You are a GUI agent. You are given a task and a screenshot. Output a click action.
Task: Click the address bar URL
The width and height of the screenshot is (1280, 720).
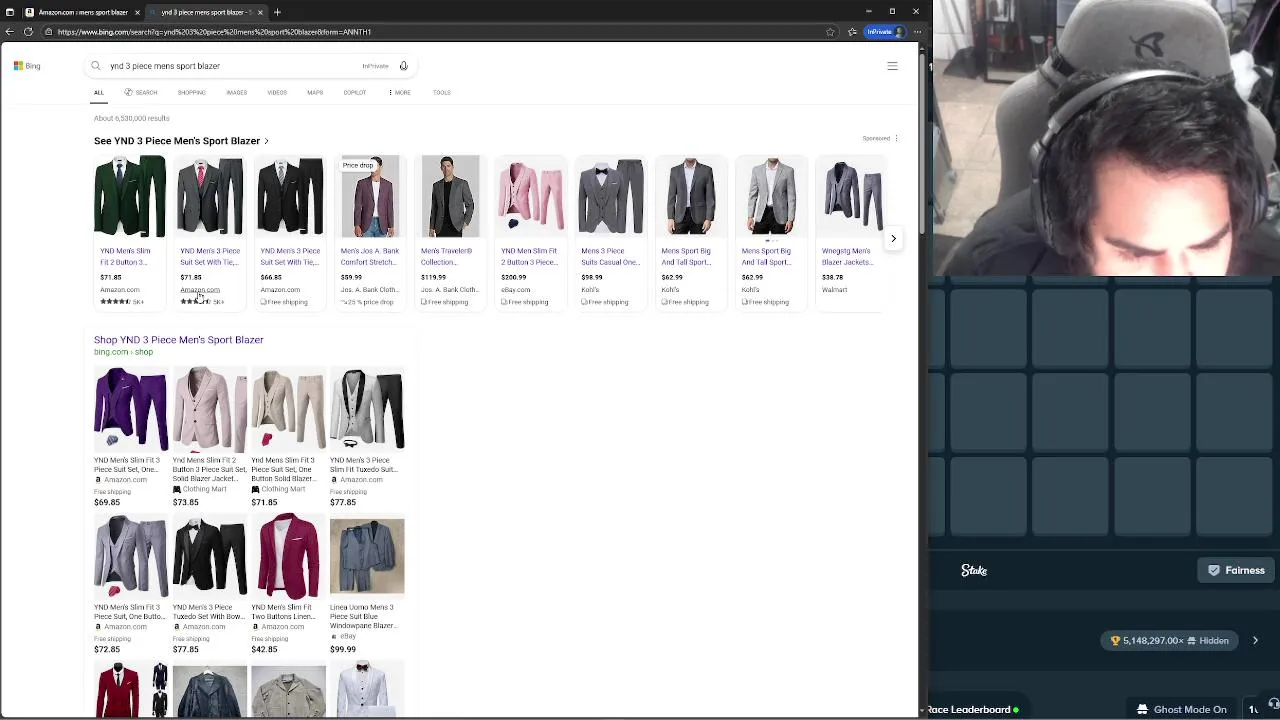coord(214,32)
